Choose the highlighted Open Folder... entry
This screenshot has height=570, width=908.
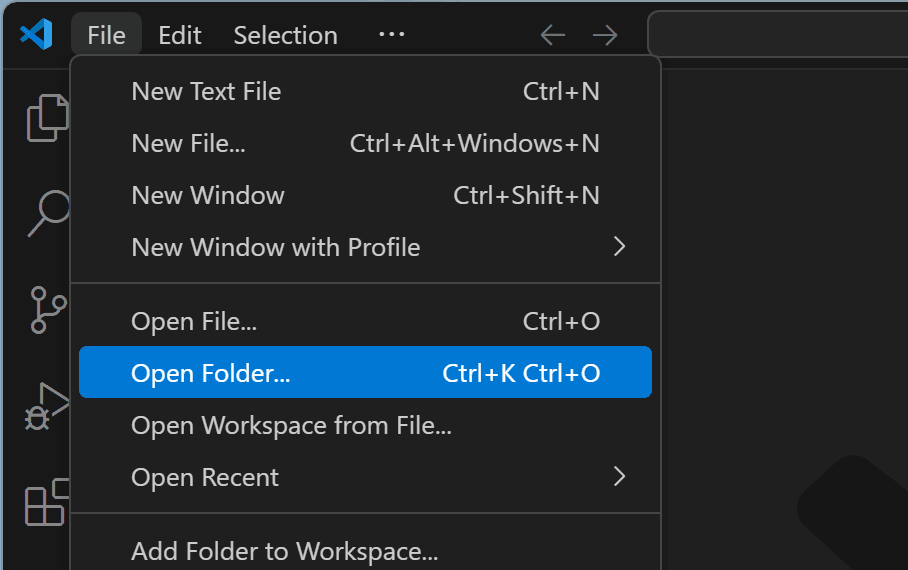[365, 372]
